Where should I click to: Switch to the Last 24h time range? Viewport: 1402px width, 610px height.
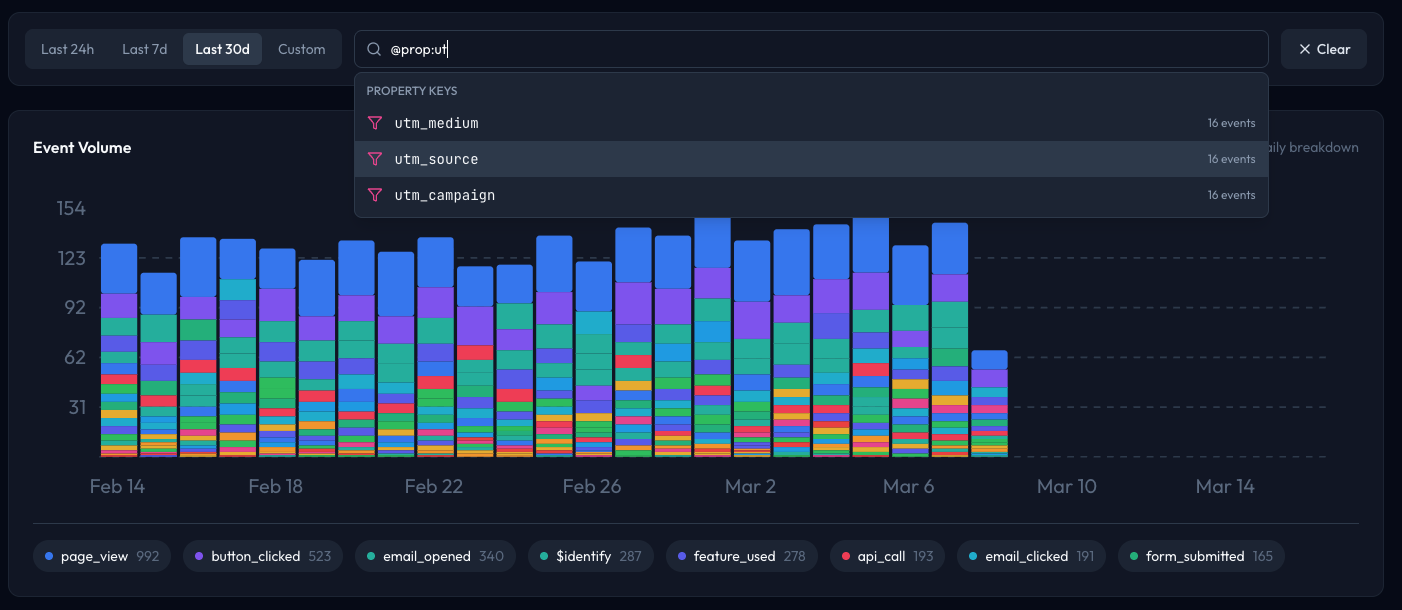66,48
